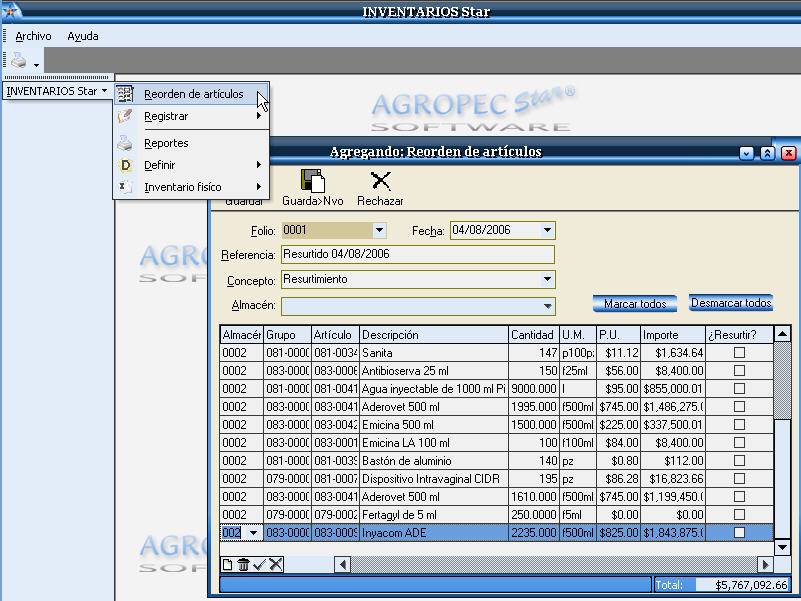Mark the Resurtir box for Bastón de aluminio
Image resolution: width=801 pixels, height=601 pixels.
click(739, 460)
